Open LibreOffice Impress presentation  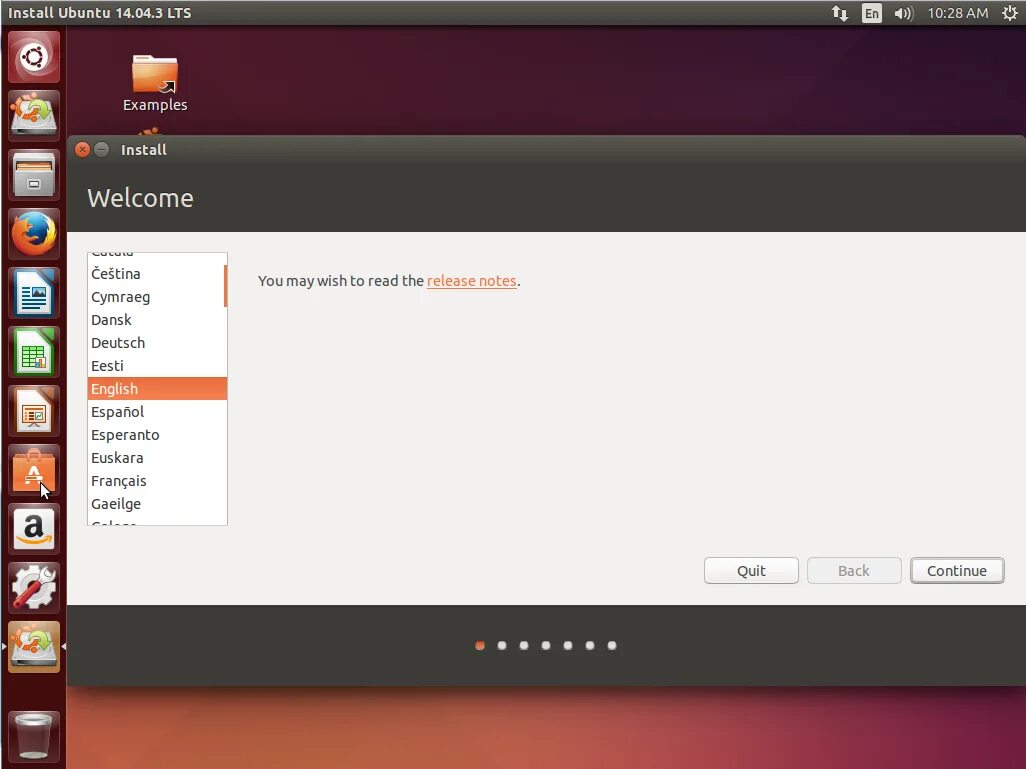coord(34,411)
